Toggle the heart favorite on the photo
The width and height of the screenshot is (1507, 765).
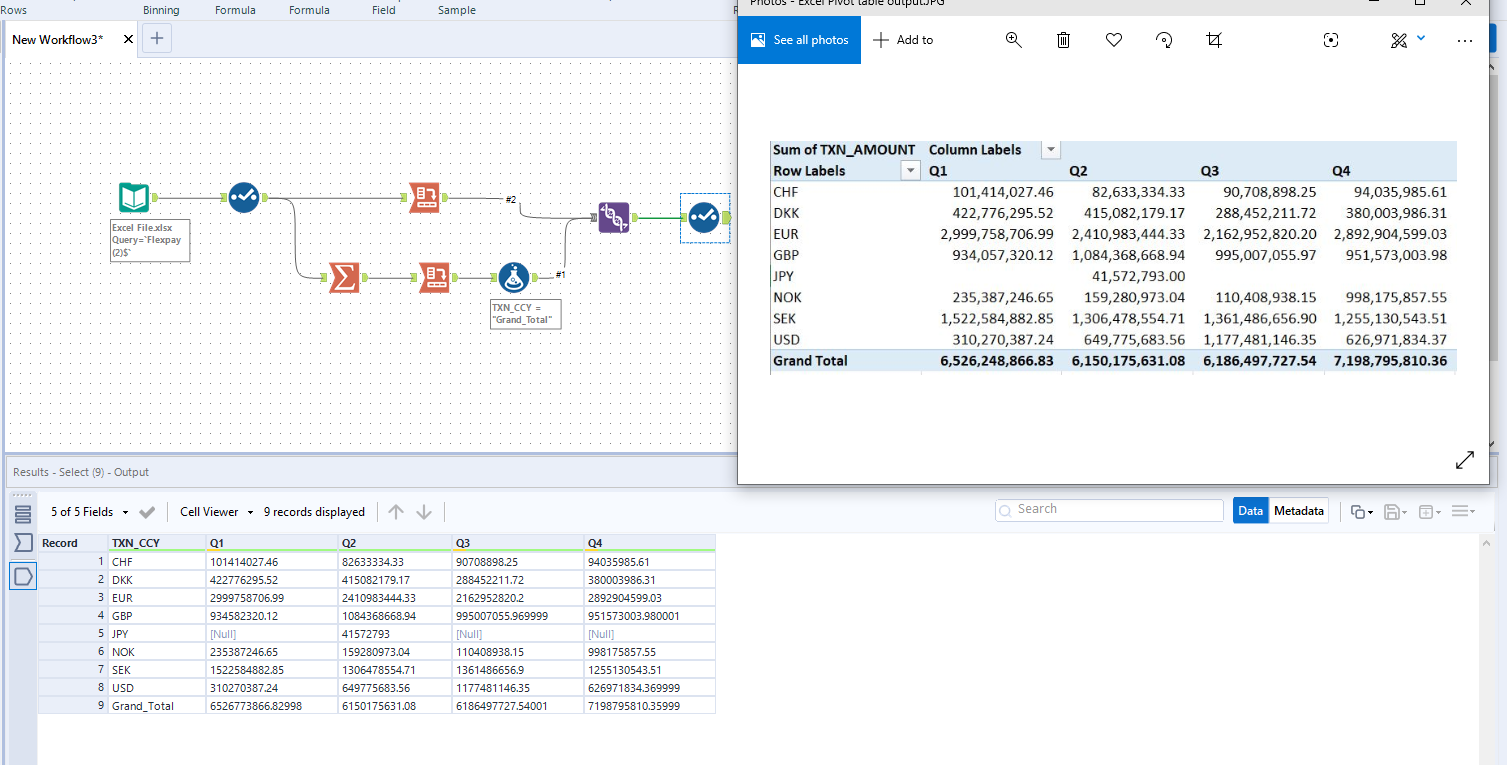pyautogui.click(x=1113, y=40)
